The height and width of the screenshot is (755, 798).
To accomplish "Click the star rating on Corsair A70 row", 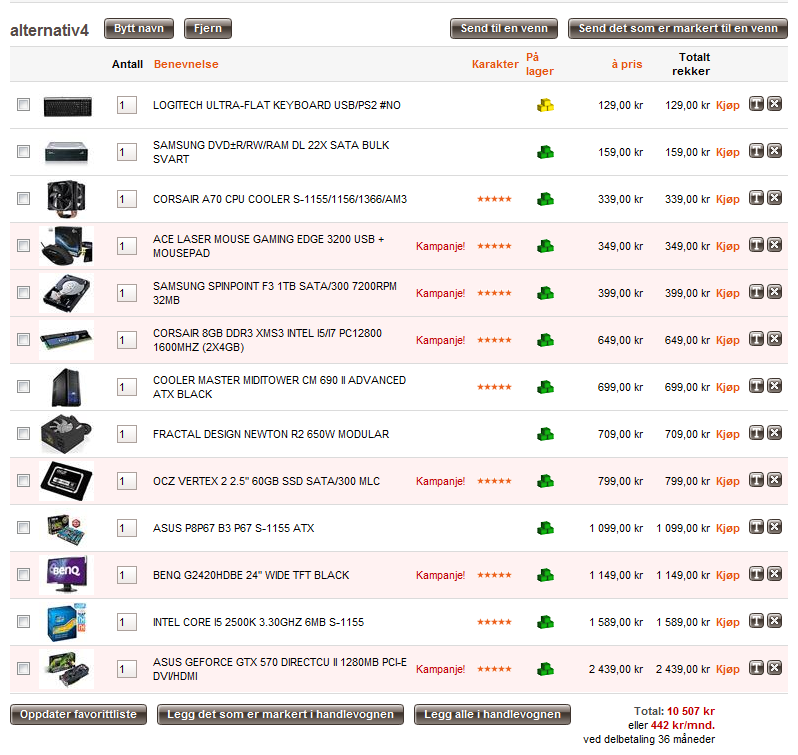I will point(494,199).
